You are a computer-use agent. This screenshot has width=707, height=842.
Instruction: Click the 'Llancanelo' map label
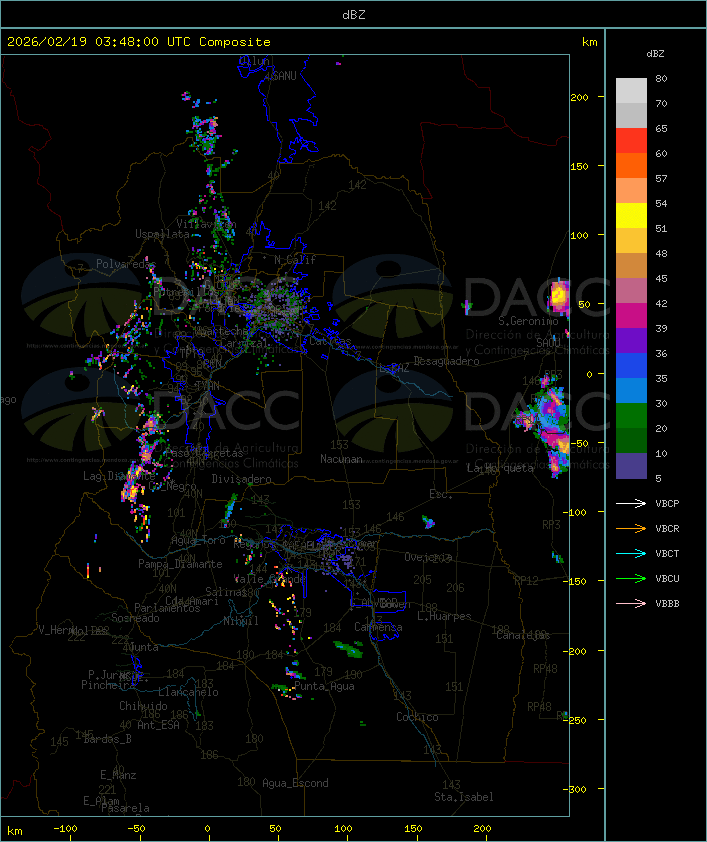pos(188,692)
